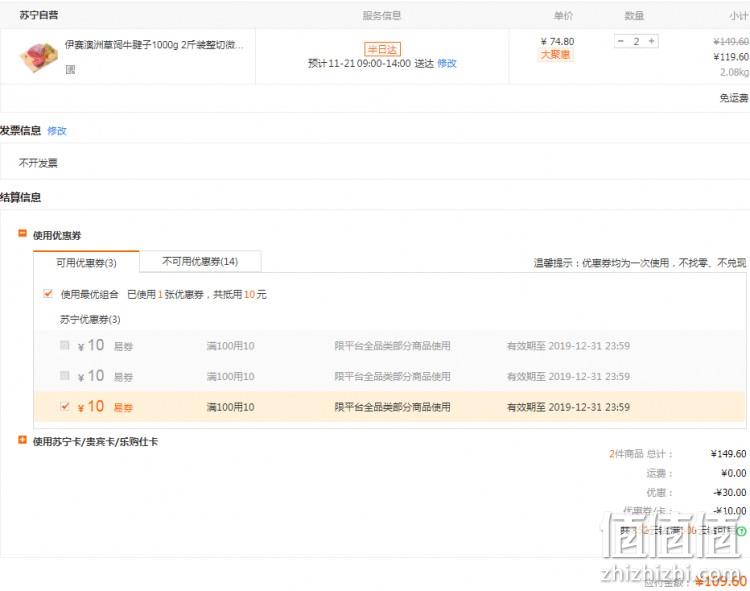The height and width of the screenshot is (591, 750).
Task: Click the 预计11-21 09:00-14:00 送达 text
Action: pyautogui.click(x=371, y=63)
